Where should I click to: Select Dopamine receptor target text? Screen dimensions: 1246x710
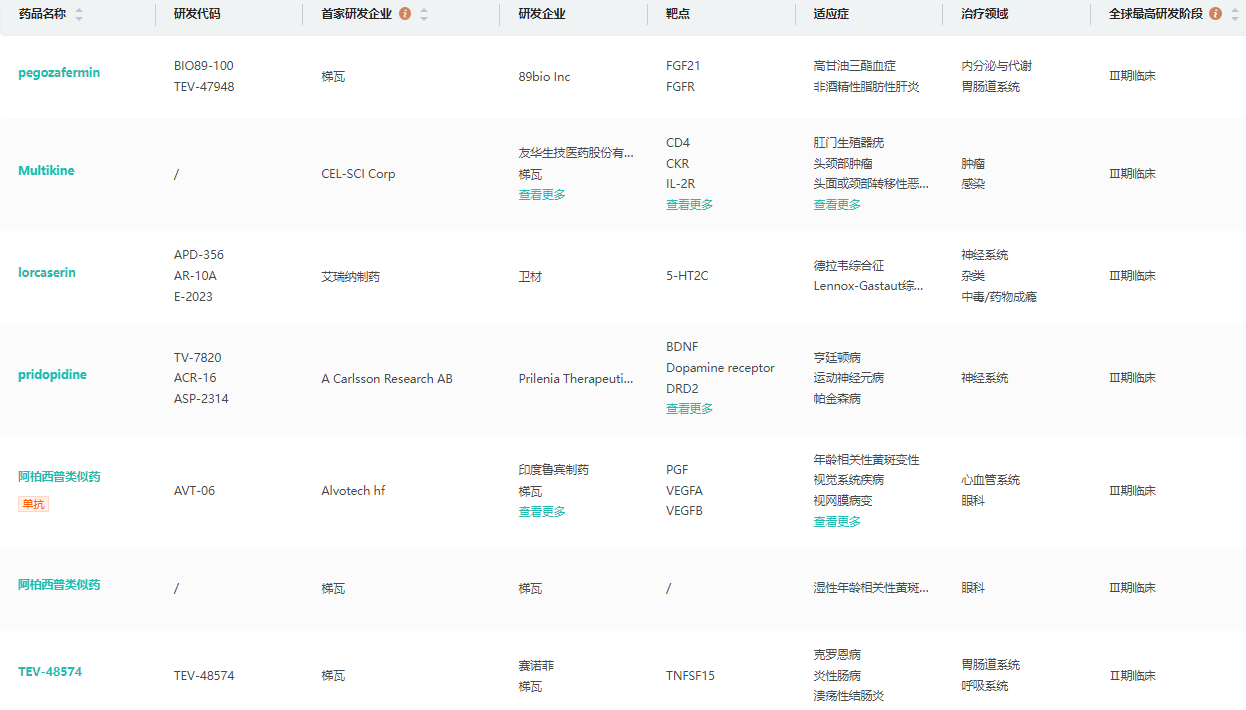721,368
